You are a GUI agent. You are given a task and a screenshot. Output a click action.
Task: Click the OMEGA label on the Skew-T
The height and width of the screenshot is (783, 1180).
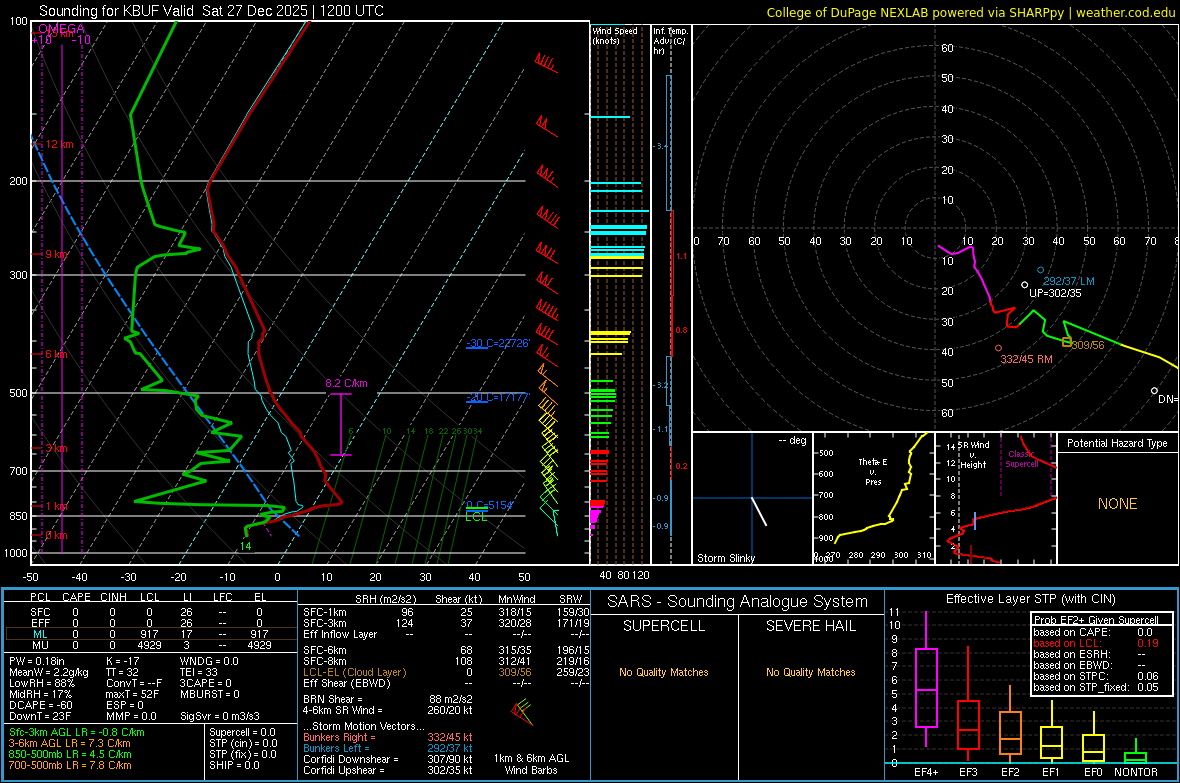pos(61,29)
